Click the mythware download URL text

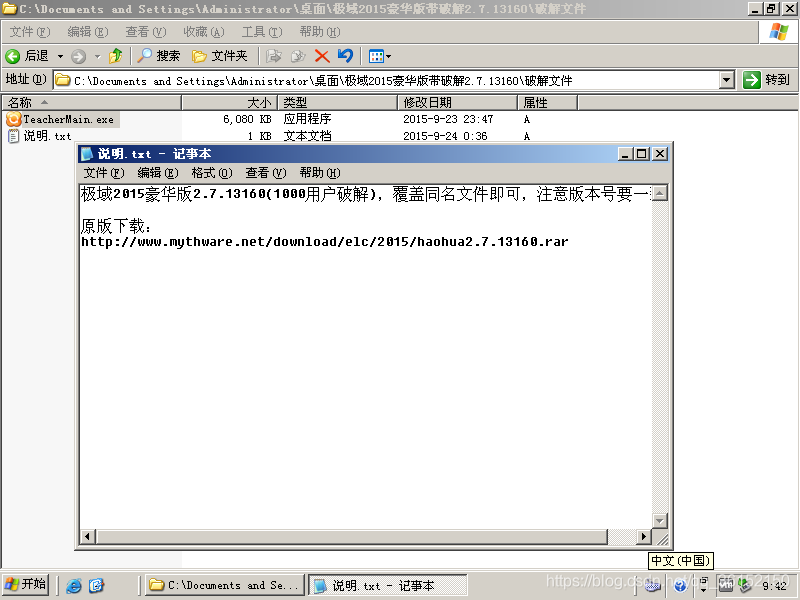[324, 242]
